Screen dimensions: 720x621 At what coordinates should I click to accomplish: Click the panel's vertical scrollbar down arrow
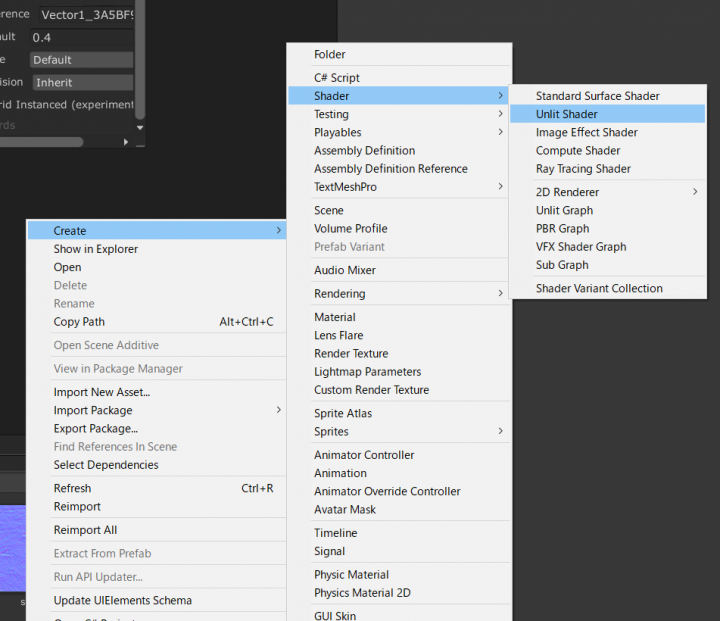point(140,128)
